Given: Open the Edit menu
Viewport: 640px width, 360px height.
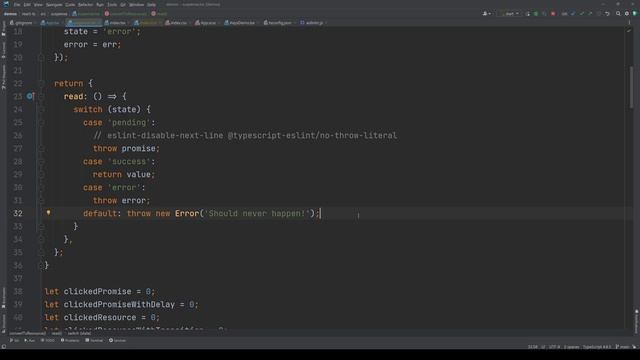Looking at the screenshot, I should click(x=27, y=4).
